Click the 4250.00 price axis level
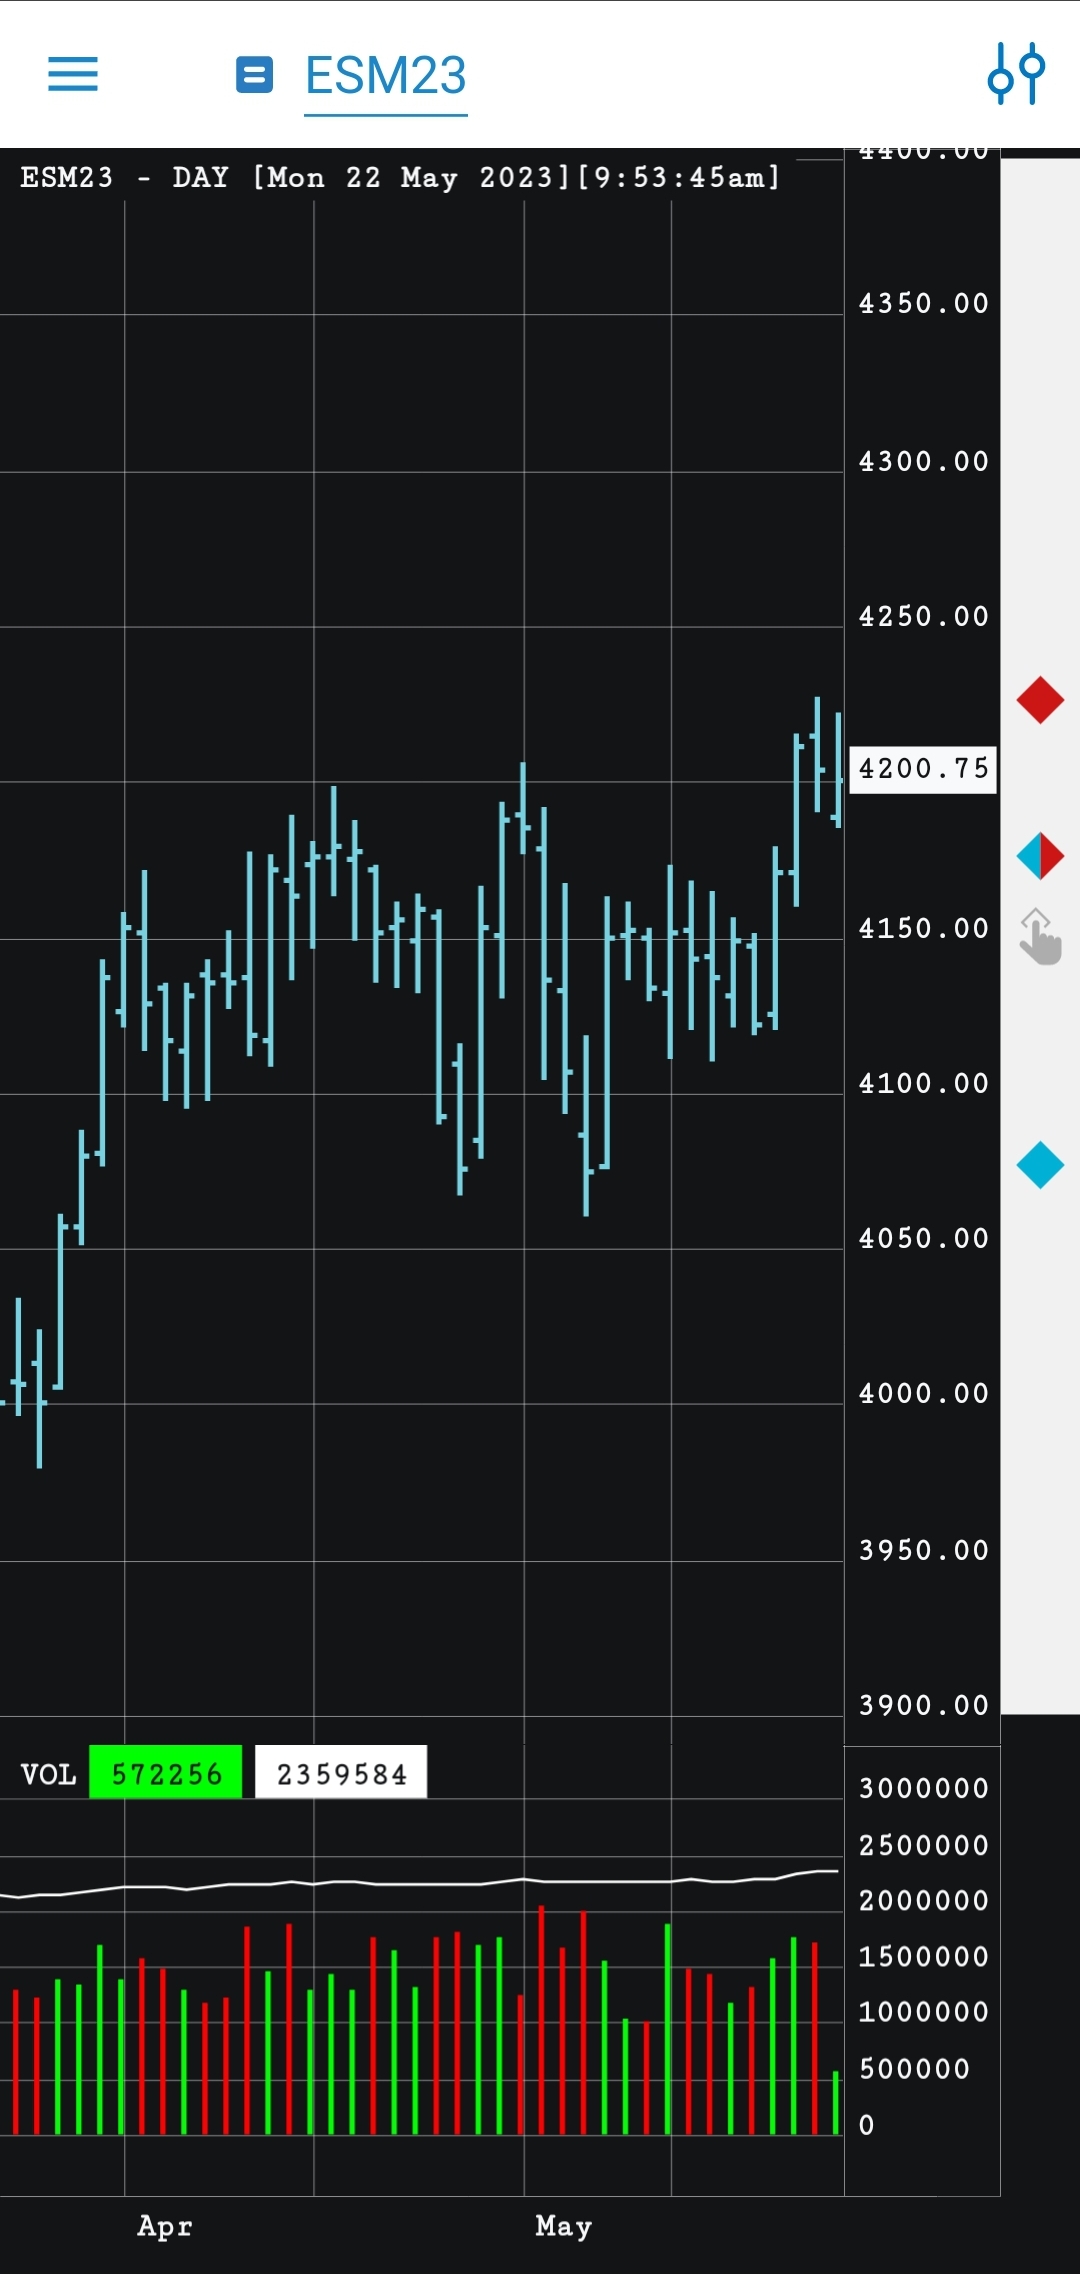Image resolution: width=1080 pixels, height=2274 pixels. click(924, 617)
